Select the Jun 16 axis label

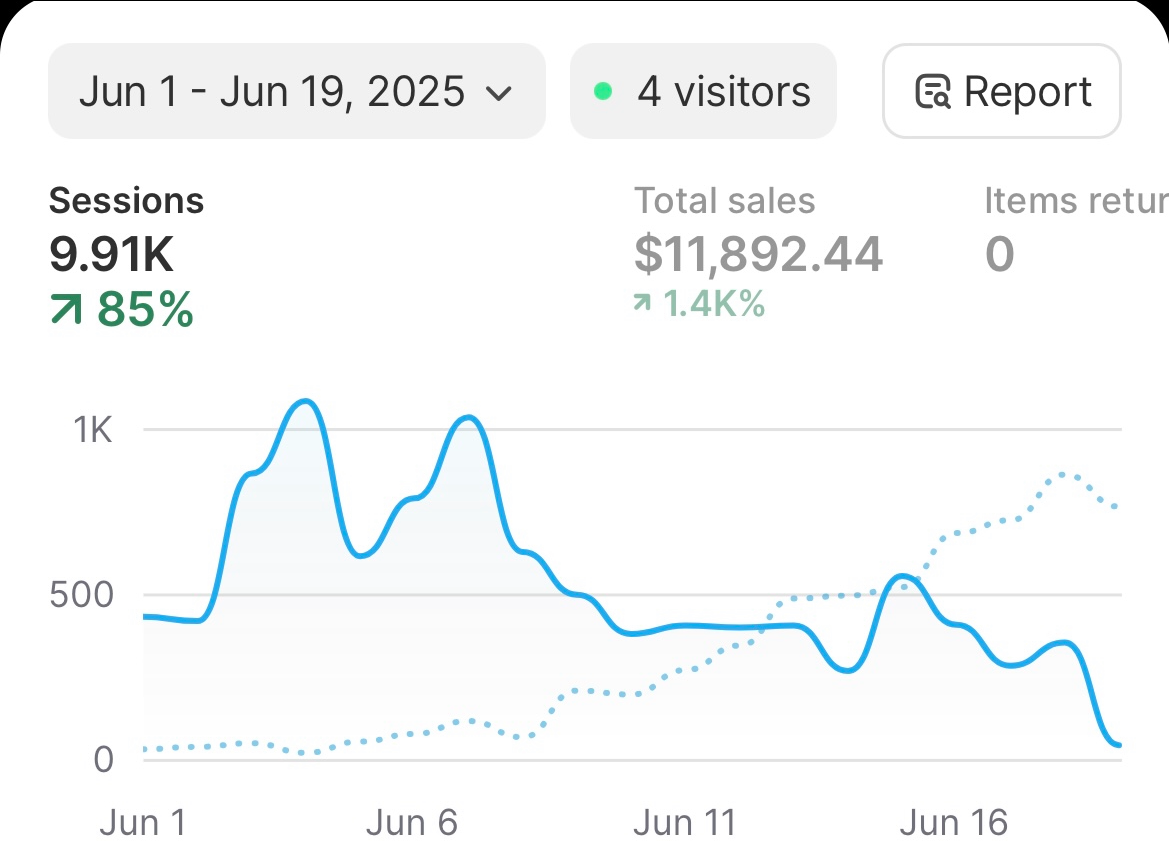click(953, 822)
